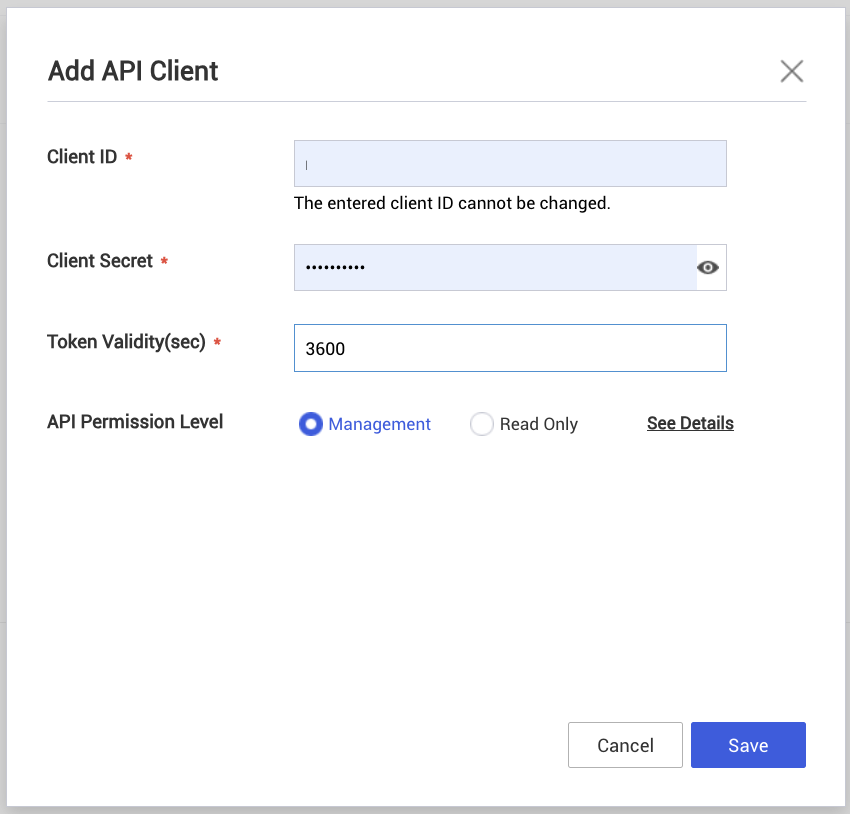Reveal the Client Secret with eye icon
This screenshot has height=814, width=850.
(709, 267)
